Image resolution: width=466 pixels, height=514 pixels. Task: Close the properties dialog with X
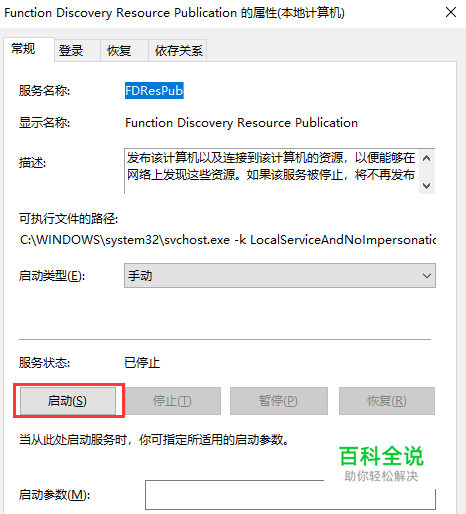451,13
